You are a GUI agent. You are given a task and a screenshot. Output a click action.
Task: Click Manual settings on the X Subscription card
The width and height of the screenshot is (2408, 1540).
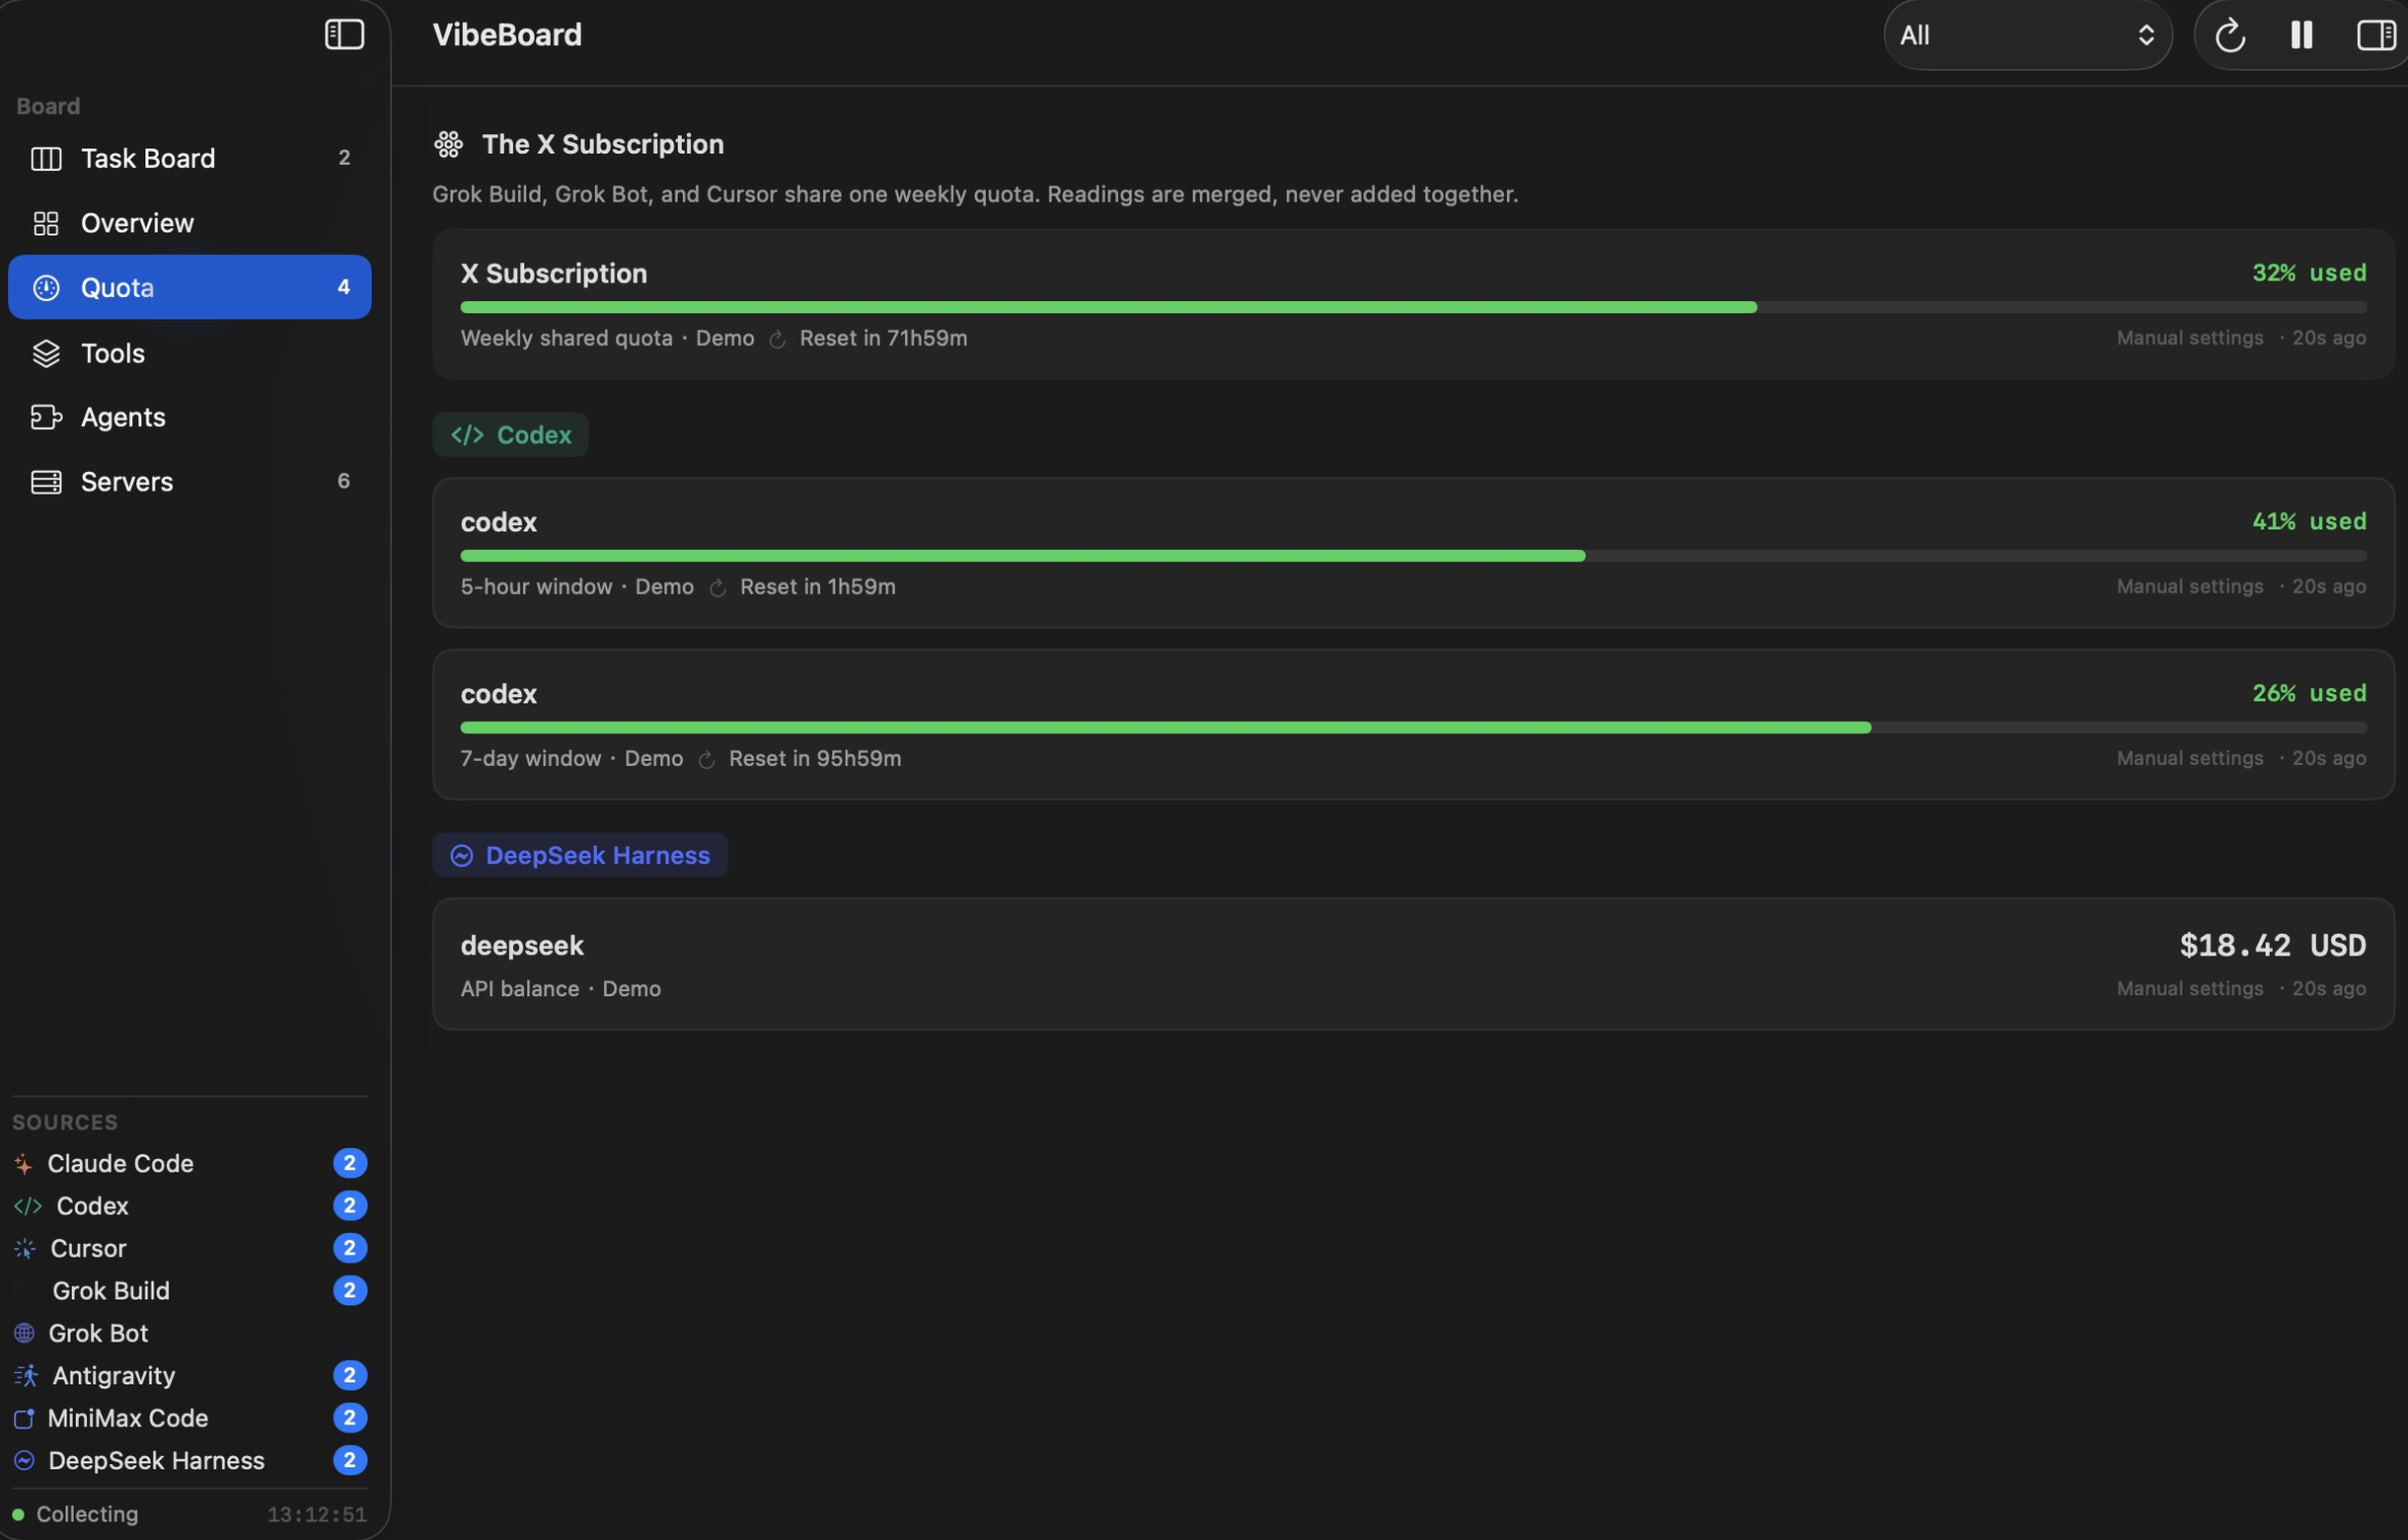pos(2189,338)
